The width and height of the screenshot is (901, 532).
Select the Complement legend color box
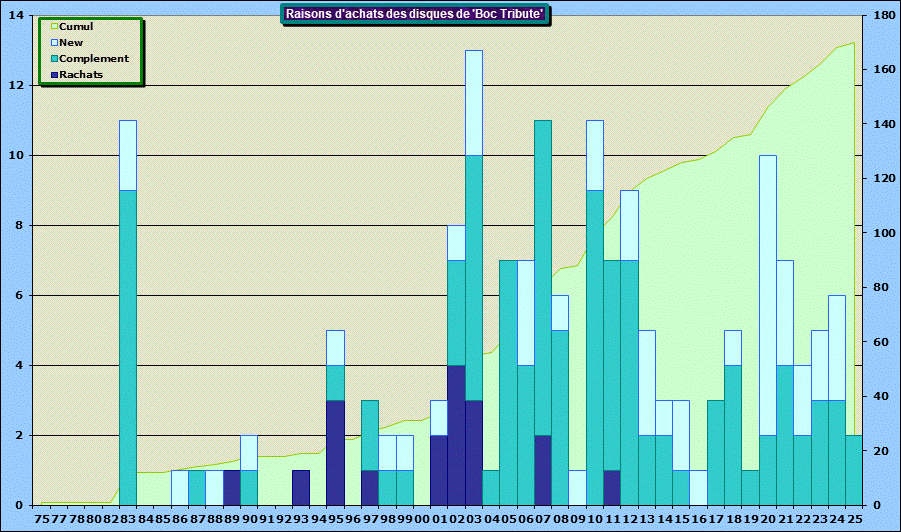[x=52, y=58]
